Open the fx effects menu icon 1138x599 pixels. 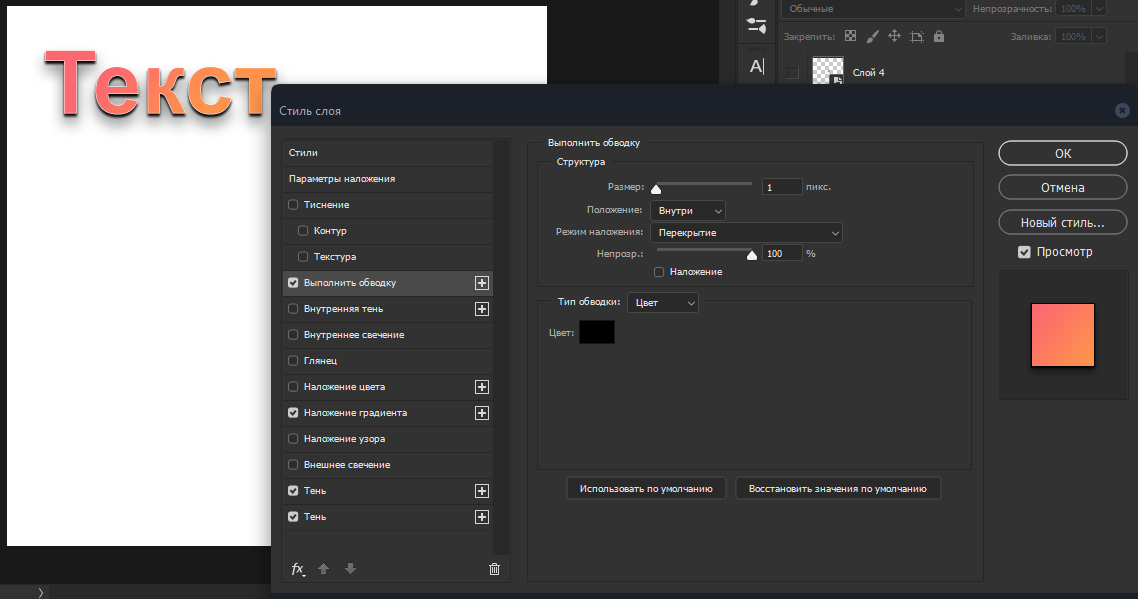point(298,569)
